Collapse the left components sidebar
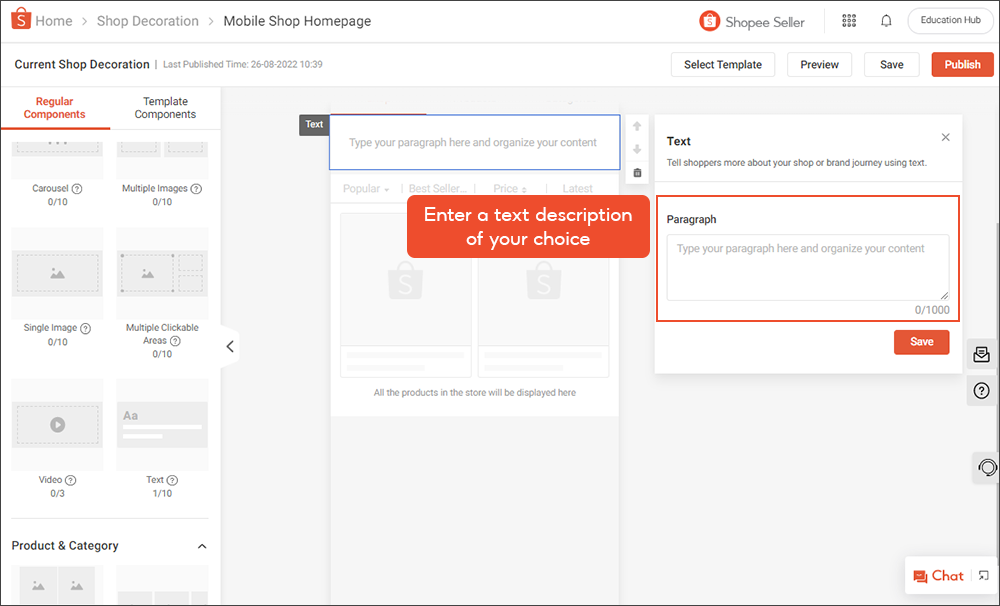 tap(230, 347)
